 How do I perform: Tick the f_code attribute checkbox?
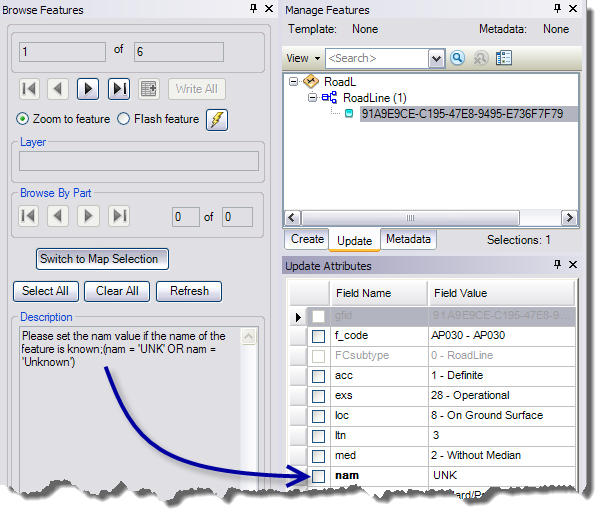318,336
